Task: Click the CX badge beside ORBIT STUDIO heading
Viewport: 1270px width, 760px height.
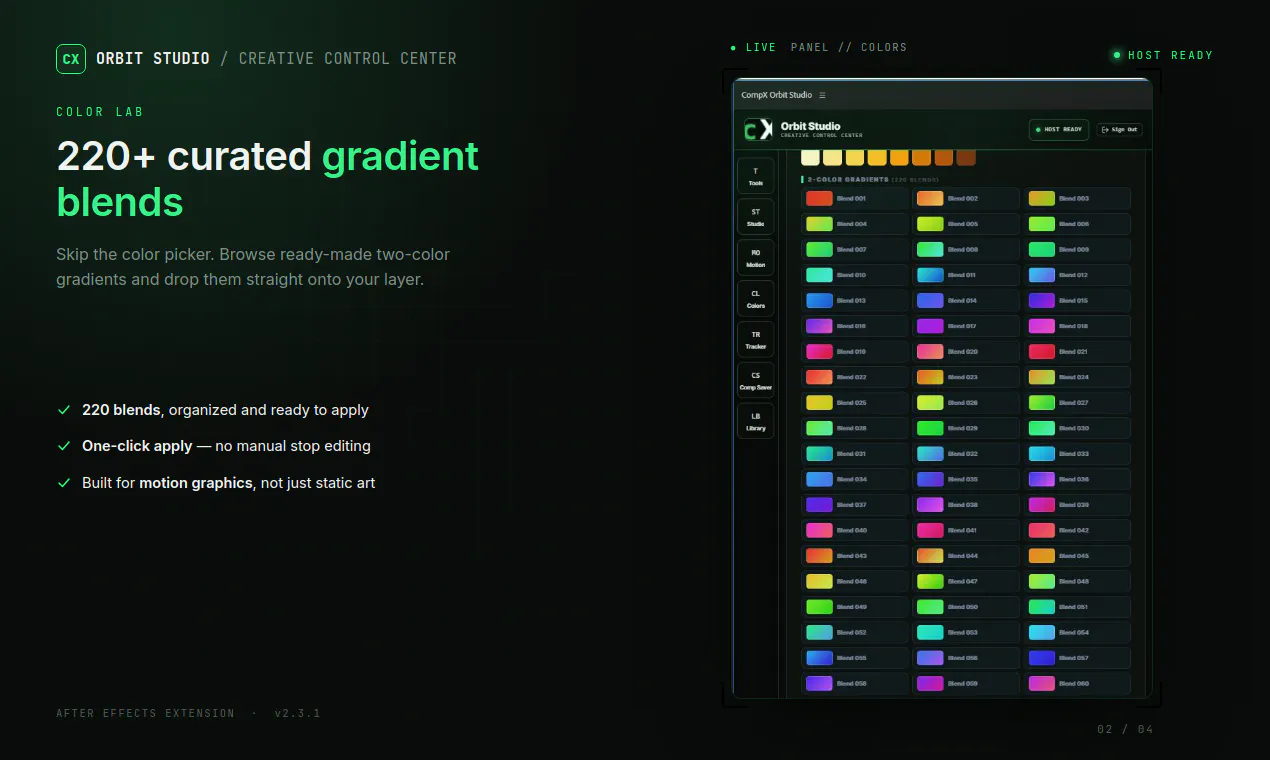Action: [x=71, y=59]
